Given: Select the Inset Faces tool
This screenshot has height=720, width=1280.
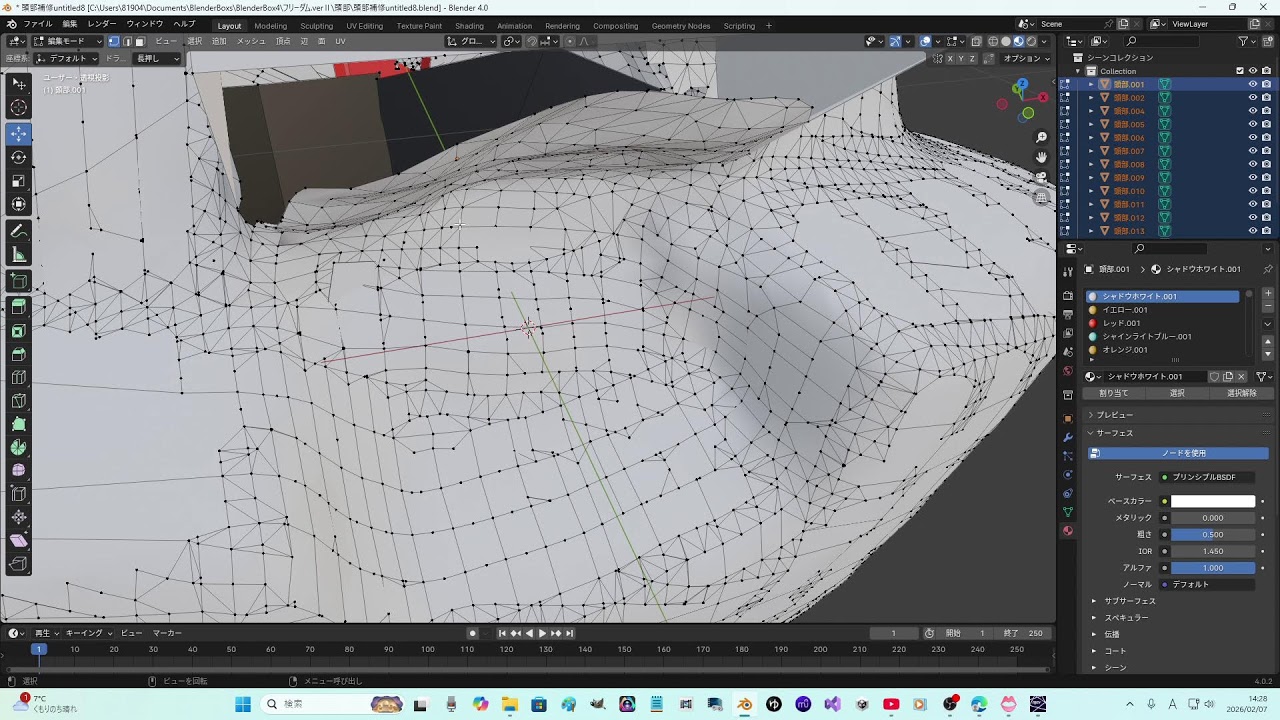Looking at the screenshot, I should pos(19,331).
